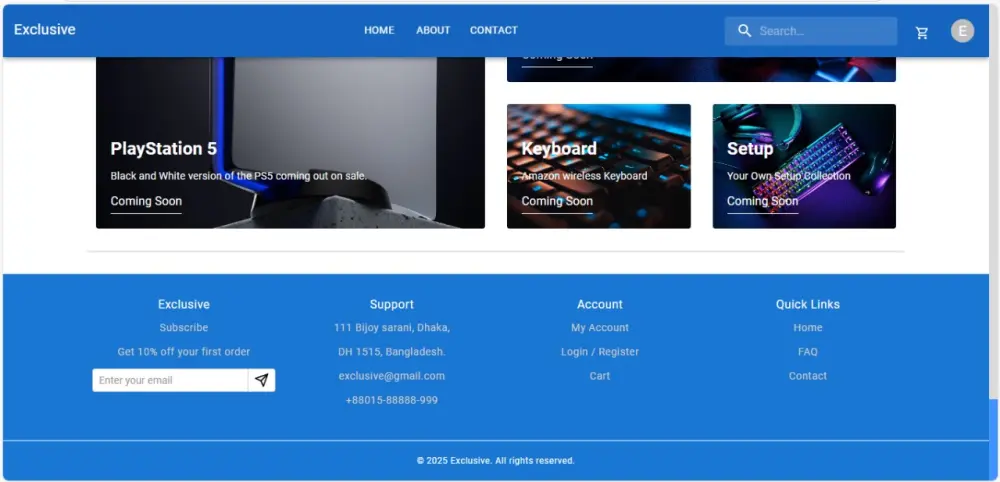Click the PS5 Black and White description text
1000x482 pixels.
click(x=239, y=176)
